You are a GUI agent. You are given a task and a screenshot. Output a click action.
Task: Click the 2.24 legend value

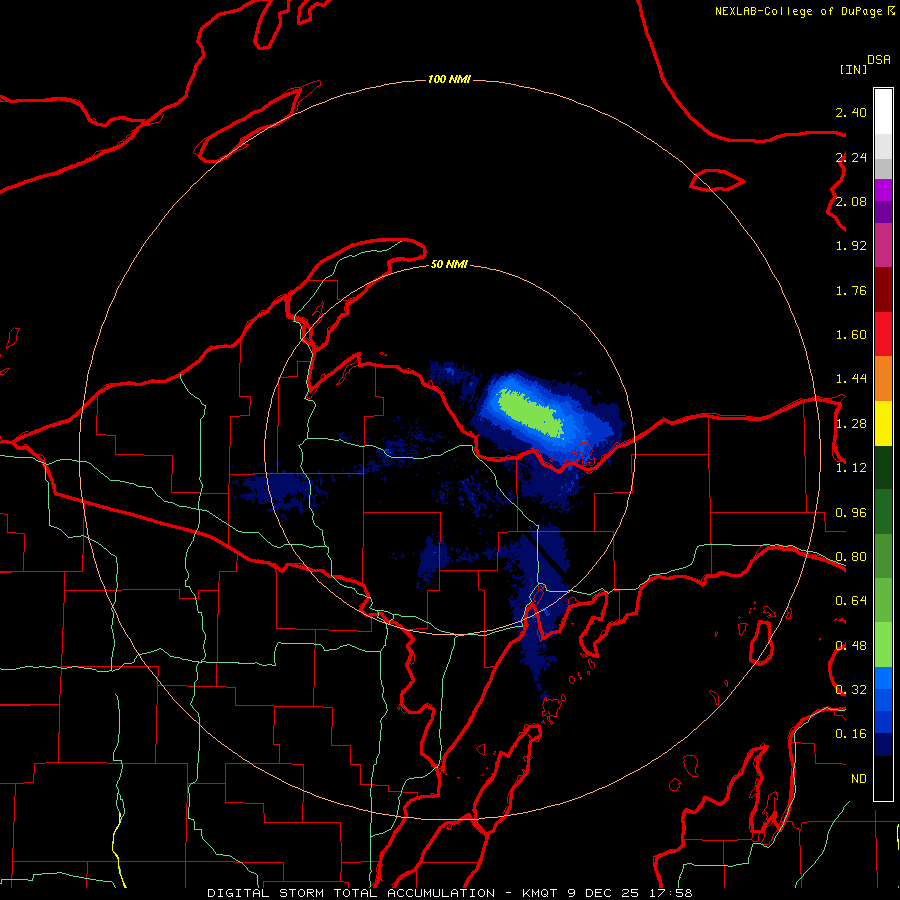(x=851, y=157)
